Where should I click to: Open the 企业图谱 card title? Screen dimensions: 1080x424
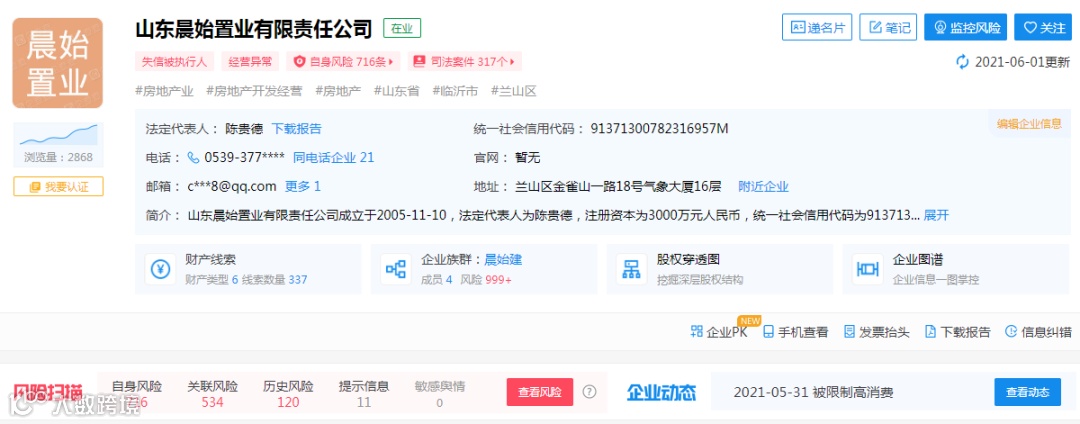click(x=918, y=260)
